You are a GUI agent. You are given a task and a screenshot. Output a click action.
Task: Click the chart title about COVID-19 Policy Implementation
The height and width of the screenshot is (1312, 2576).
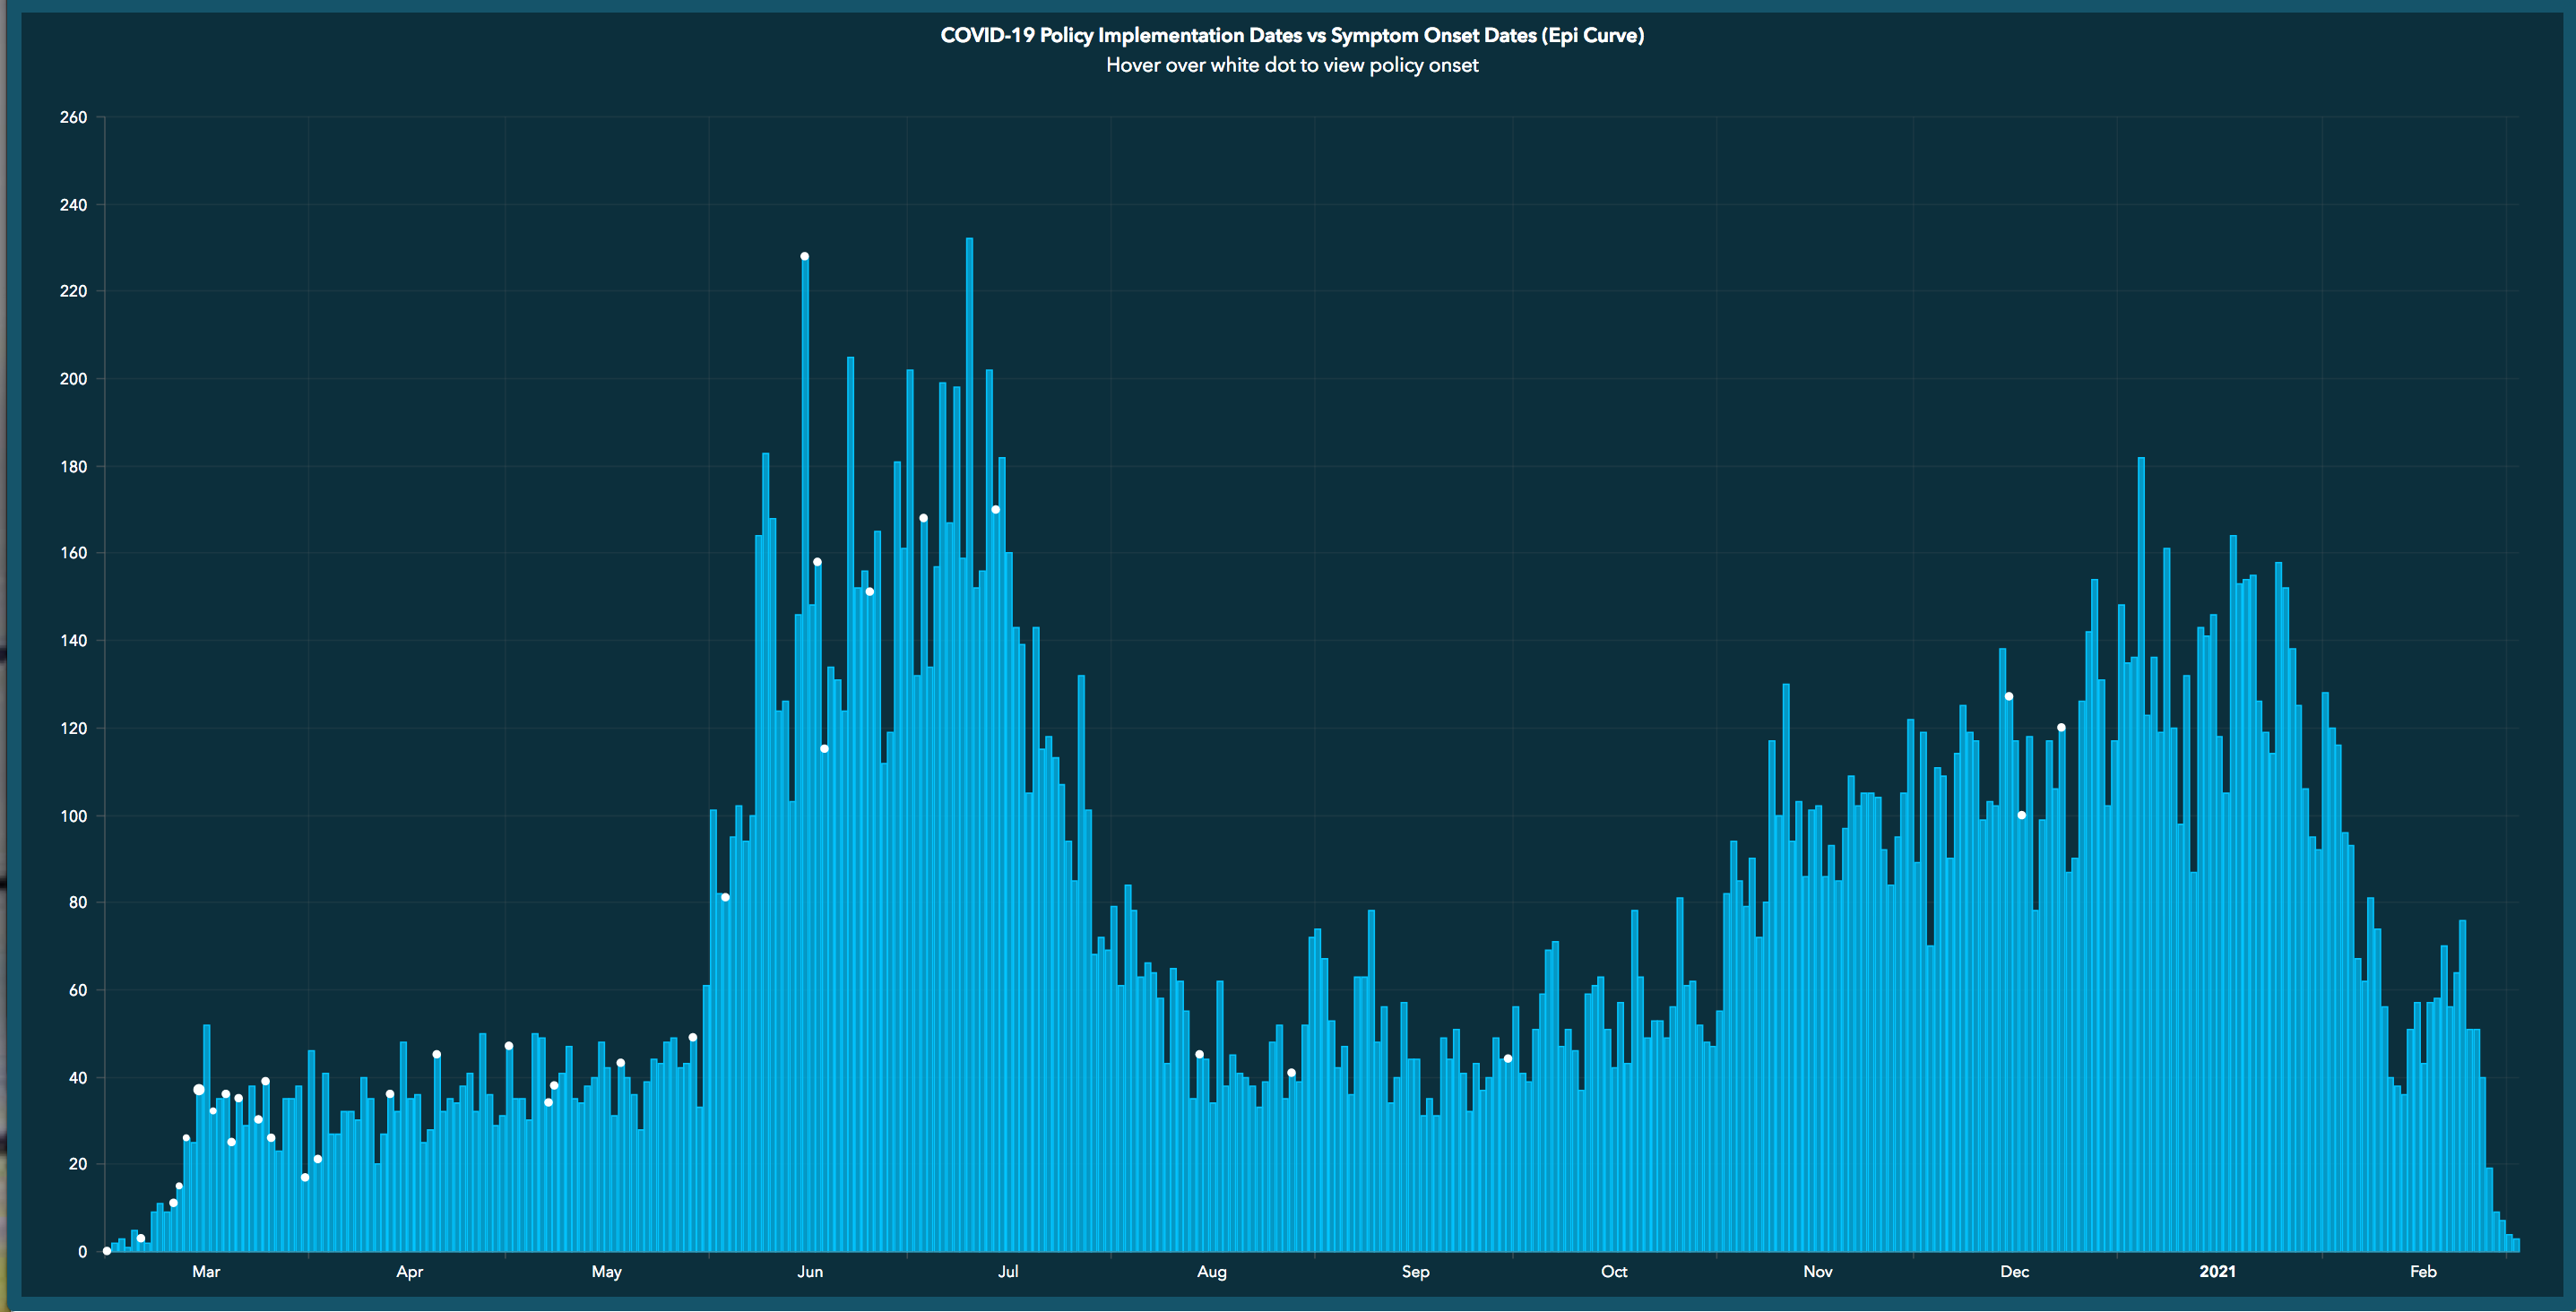tap(1291, 35)
